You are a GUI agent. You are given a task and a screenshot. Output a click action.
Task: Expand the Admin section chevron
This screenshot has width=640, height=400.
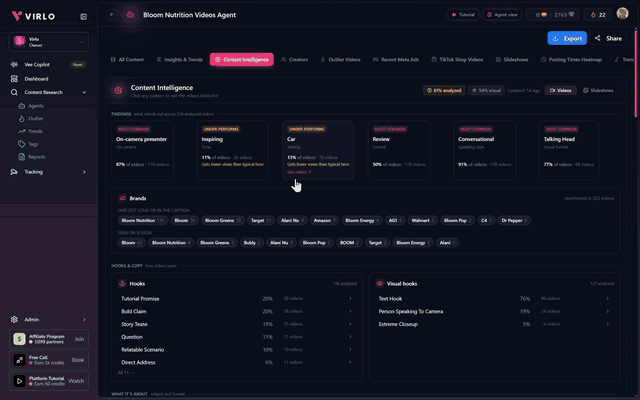point(84,320)
